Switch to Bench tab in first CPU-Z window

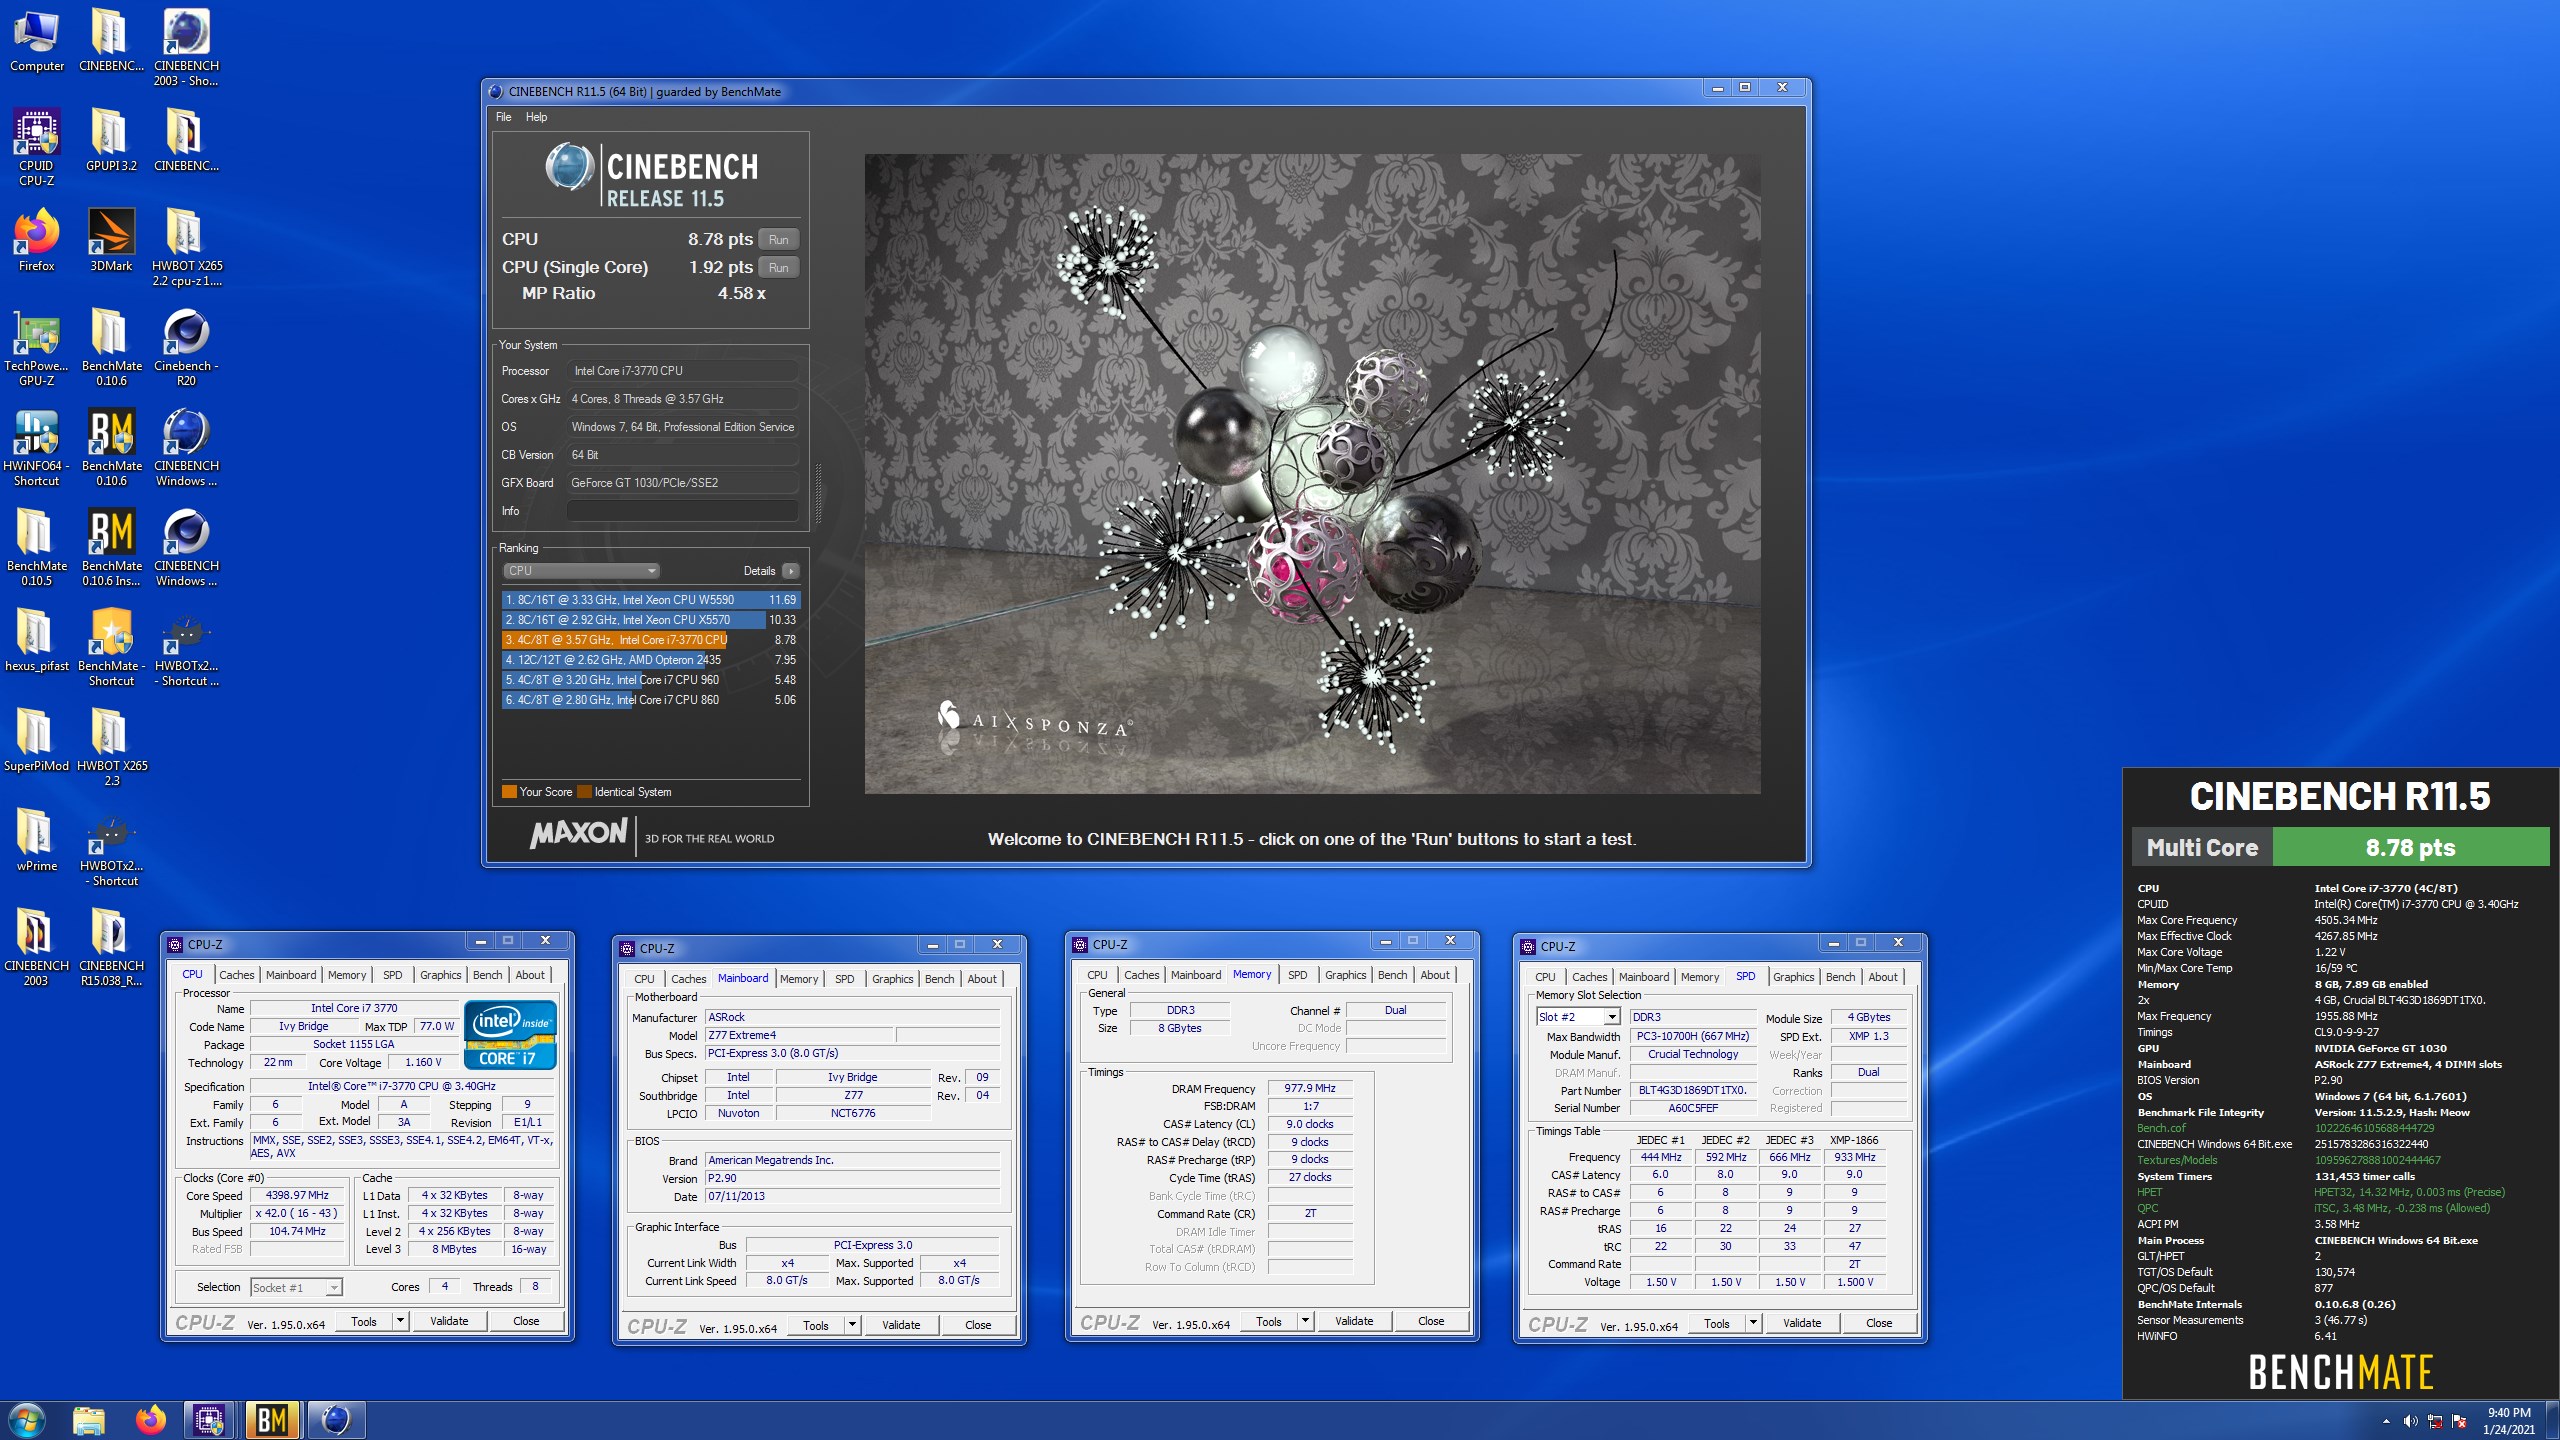tap(488, 975)
